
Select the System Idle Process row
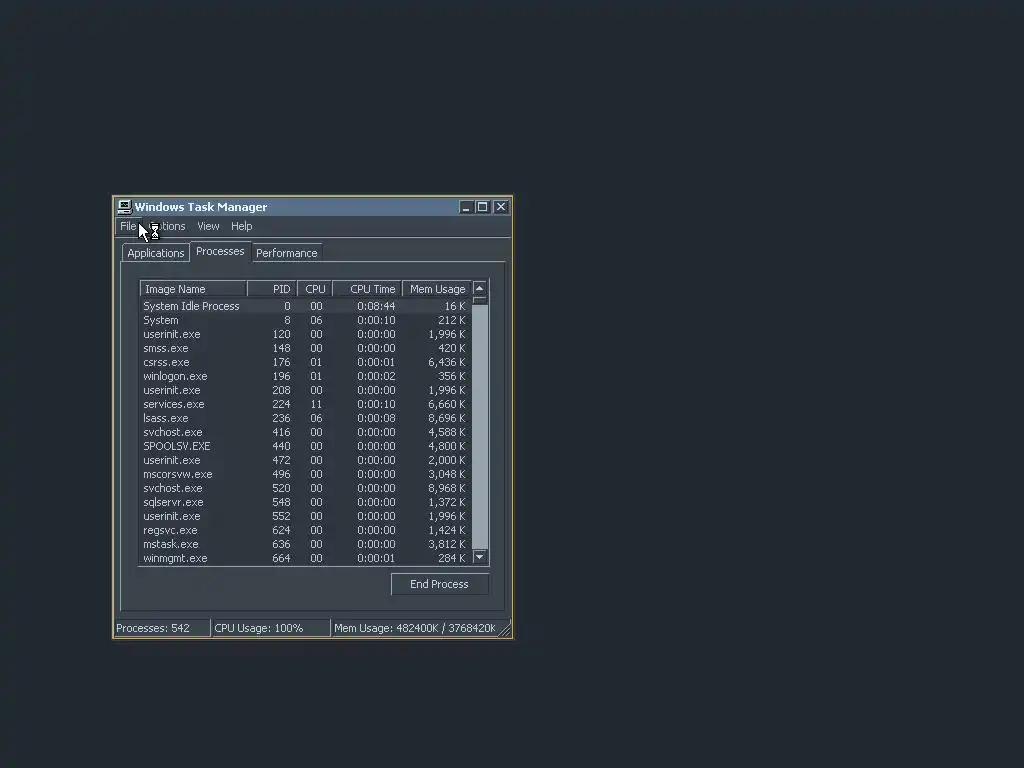pos(305,306)
